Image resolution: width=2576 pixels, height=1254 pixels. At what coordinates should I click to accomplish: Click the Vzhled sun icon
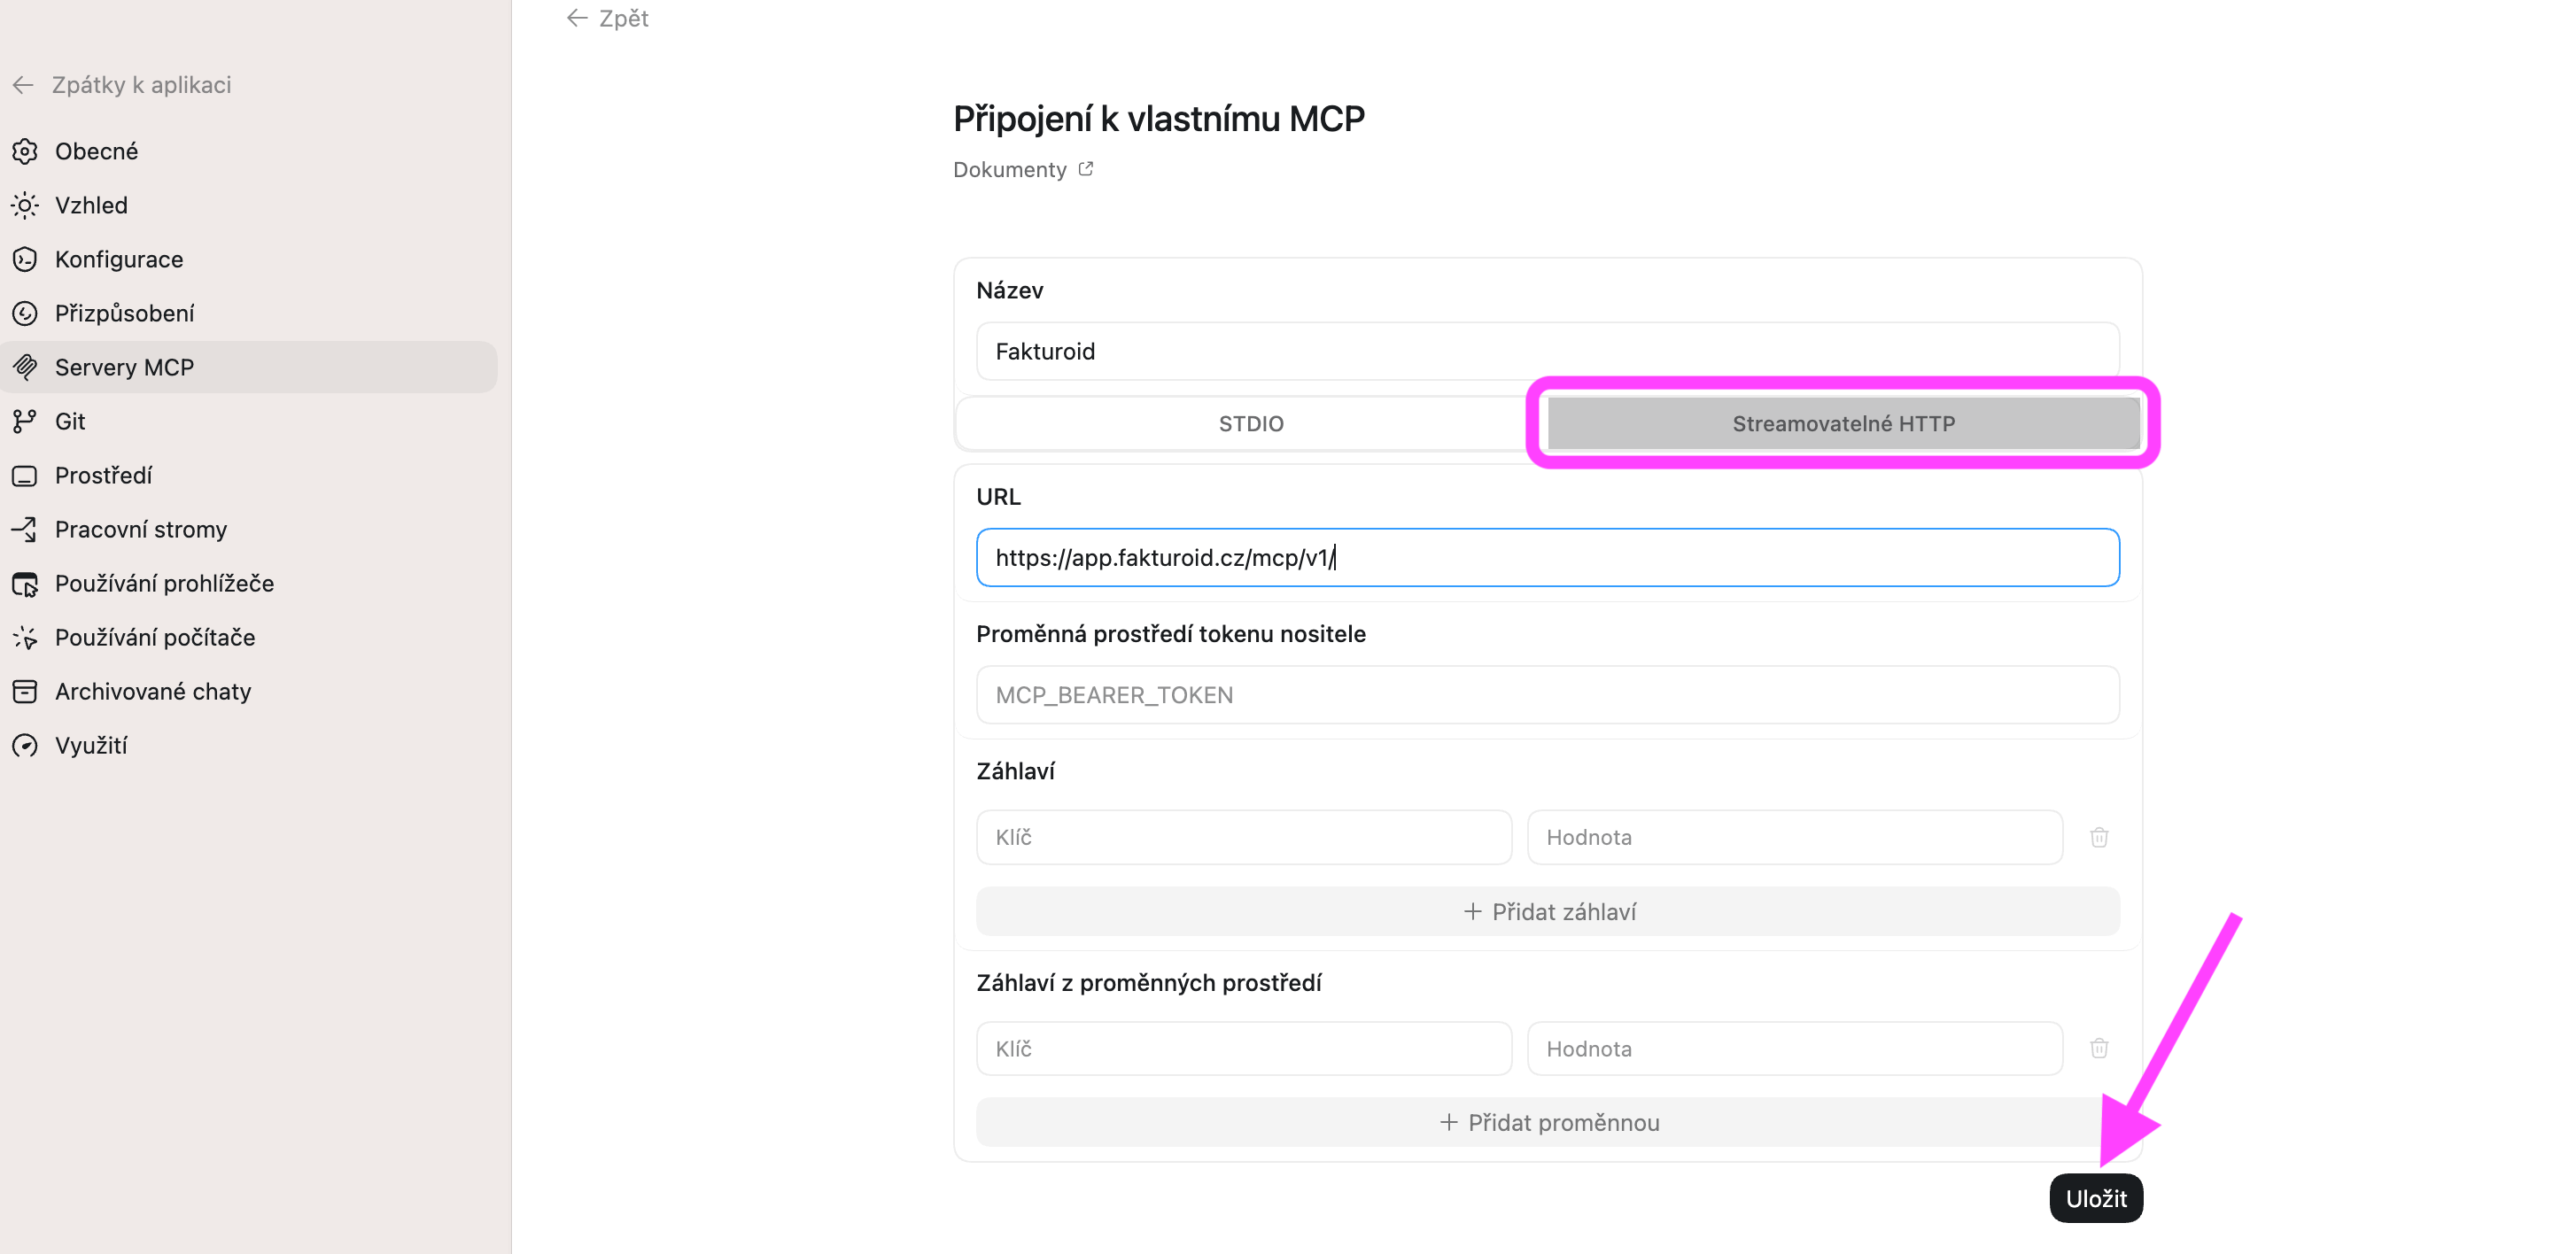(25, 205)
